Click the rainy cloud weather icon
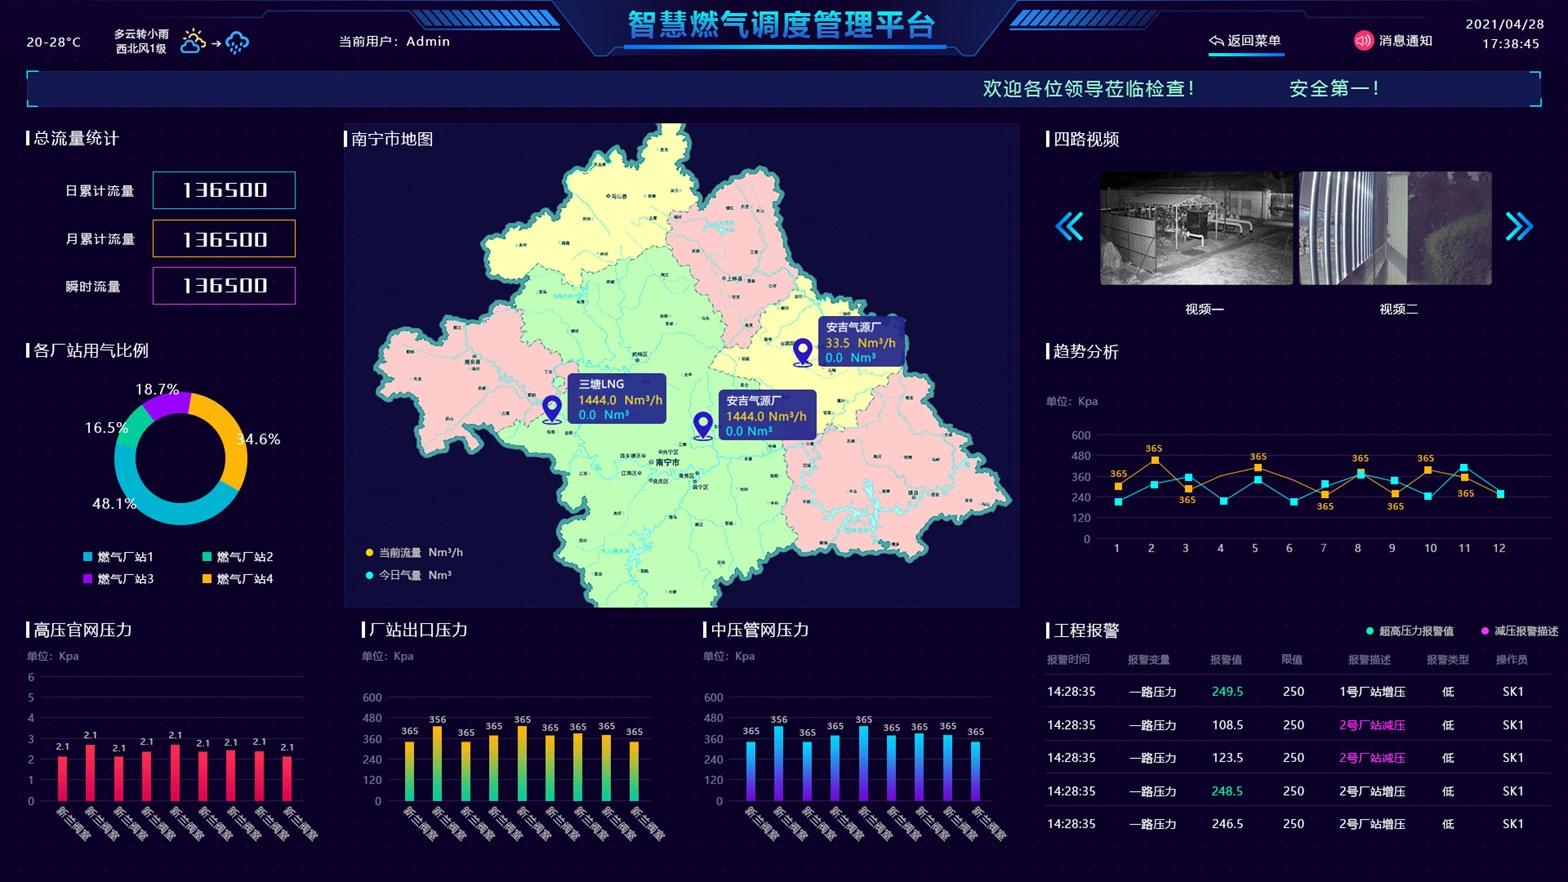Image resolution: width=1568 pixels, height=882 pixels. point(237,42)
